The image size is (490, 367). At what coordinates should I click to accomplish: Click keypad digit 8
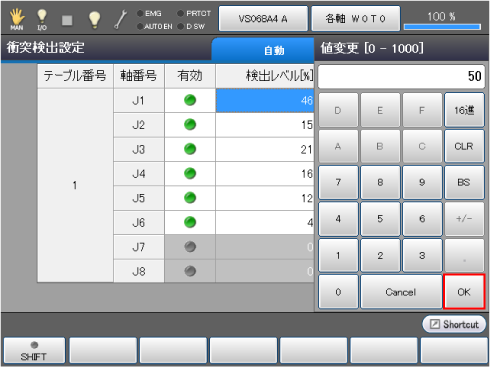pyautogui.click(x=380, y=182)
